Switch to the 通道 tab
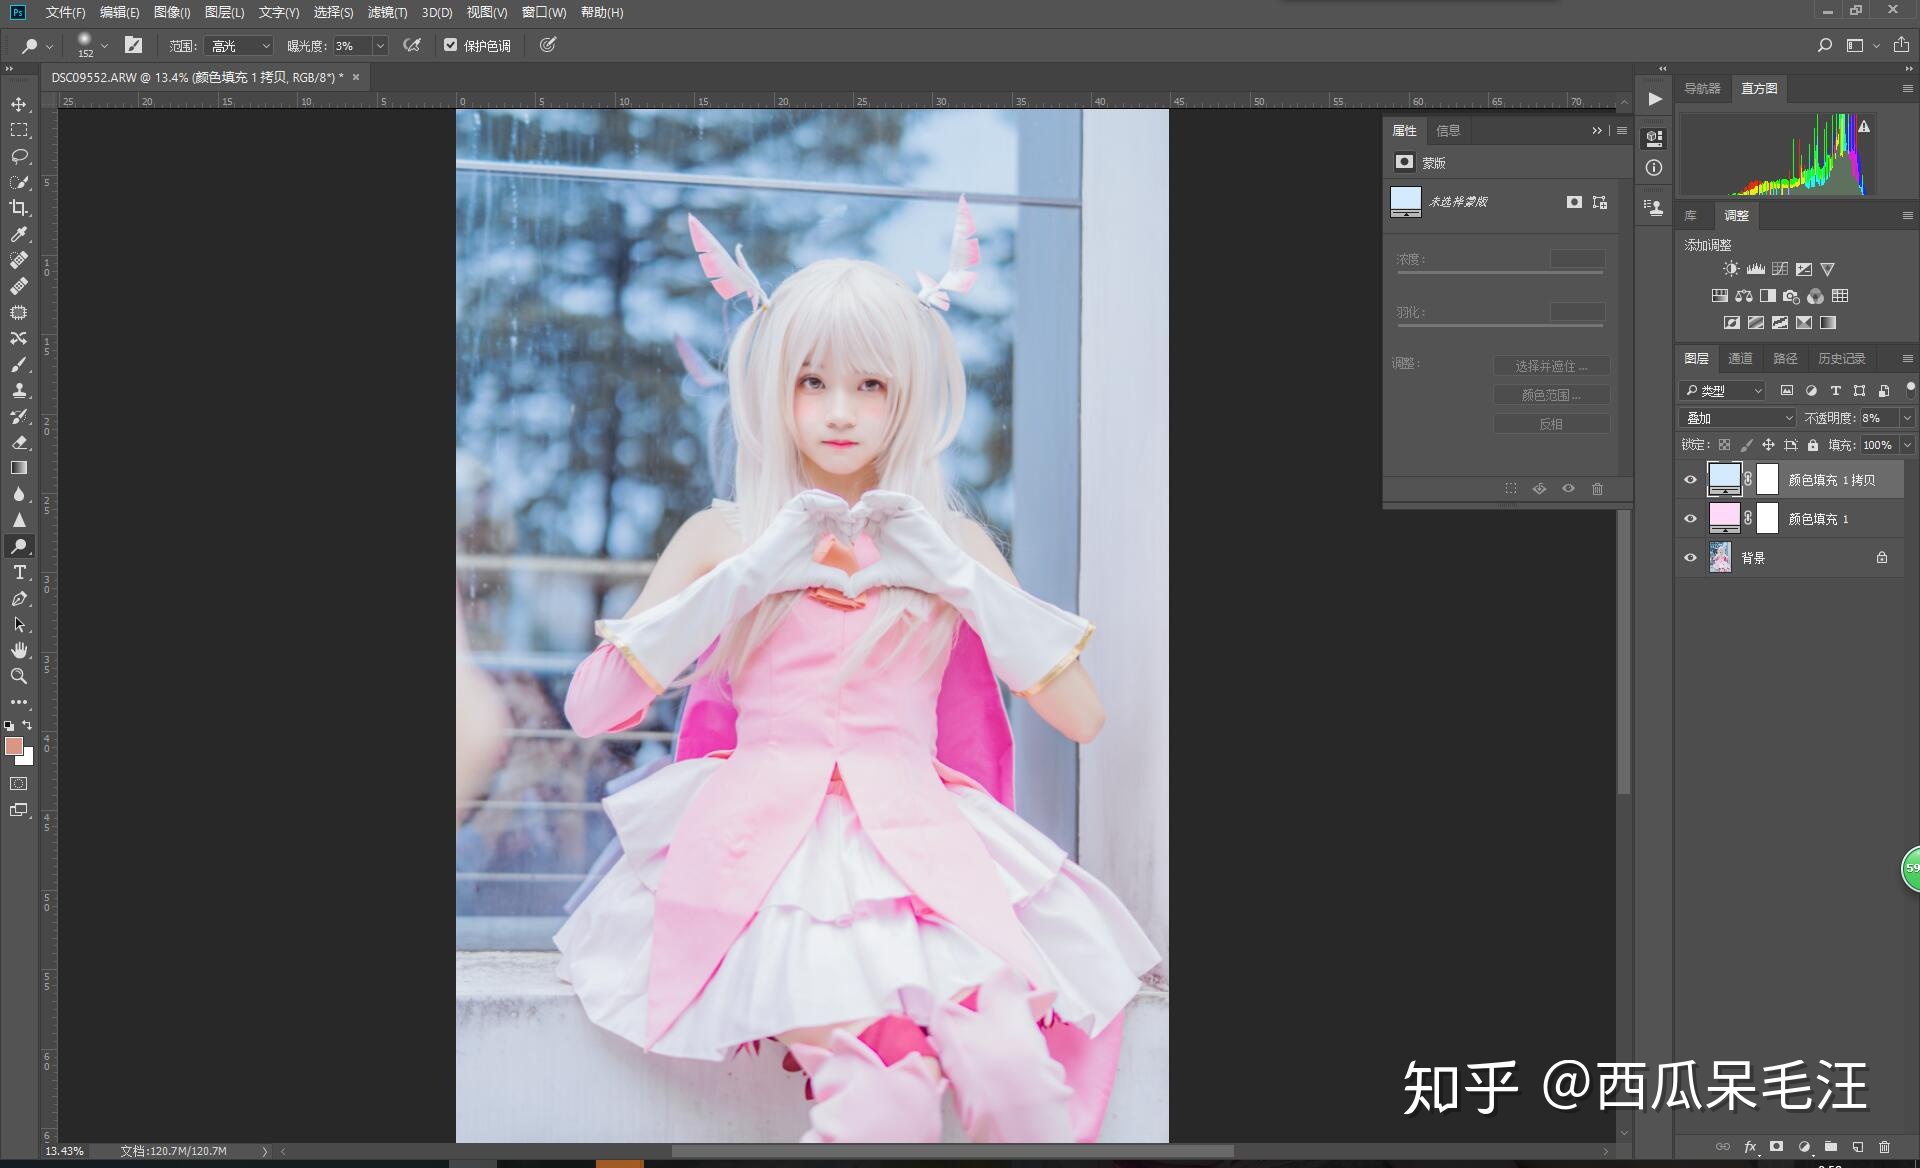The height and width of the screenshot is (1168, 1920). coord(1740,359)
